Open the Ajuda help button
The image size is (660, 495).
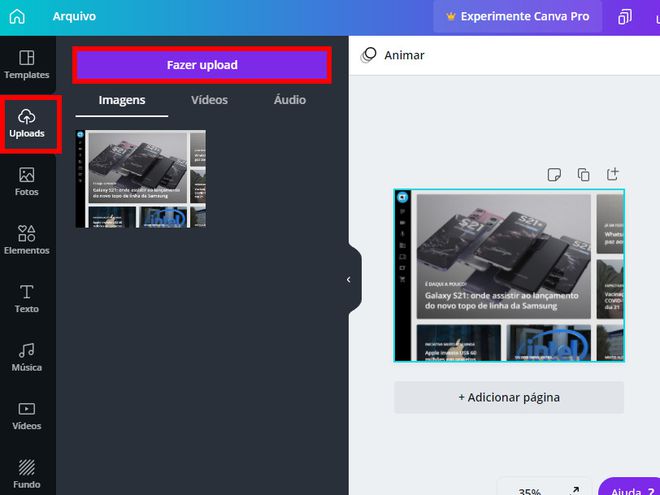631,488
